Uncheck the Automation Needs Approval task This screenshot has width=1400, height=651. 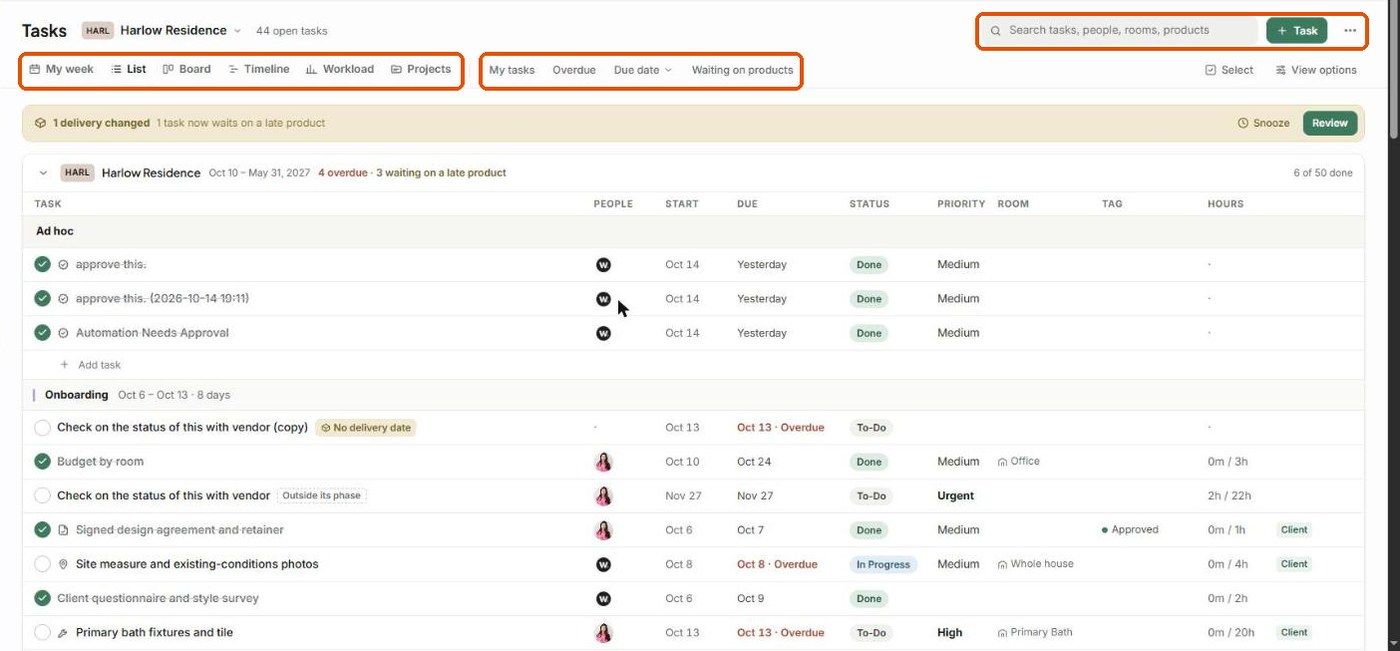pos(42,332)
